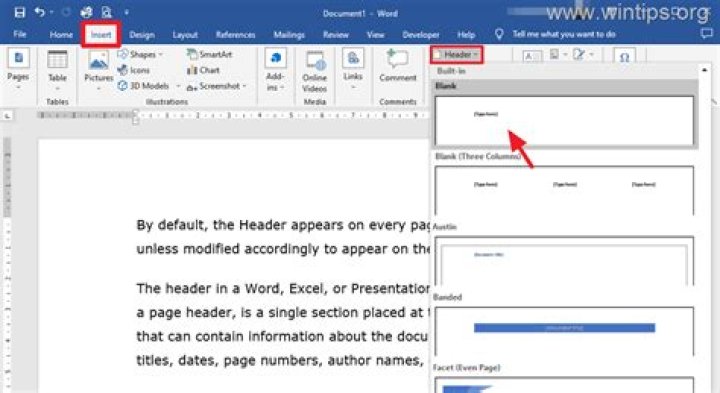Click the "Facet (Even Page)" label
720x393 pixels.
click(467, 367)
